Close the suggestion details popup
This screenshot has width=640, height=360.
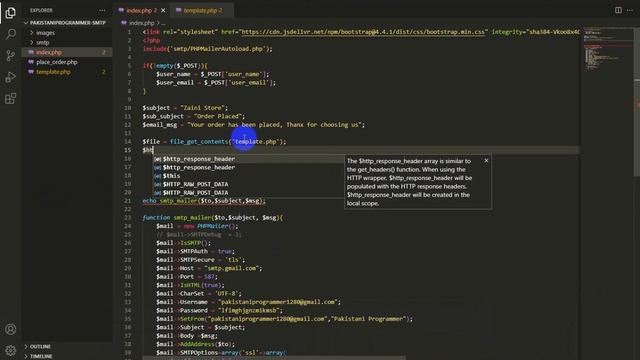pyautogui.click(x=486, y=161)
